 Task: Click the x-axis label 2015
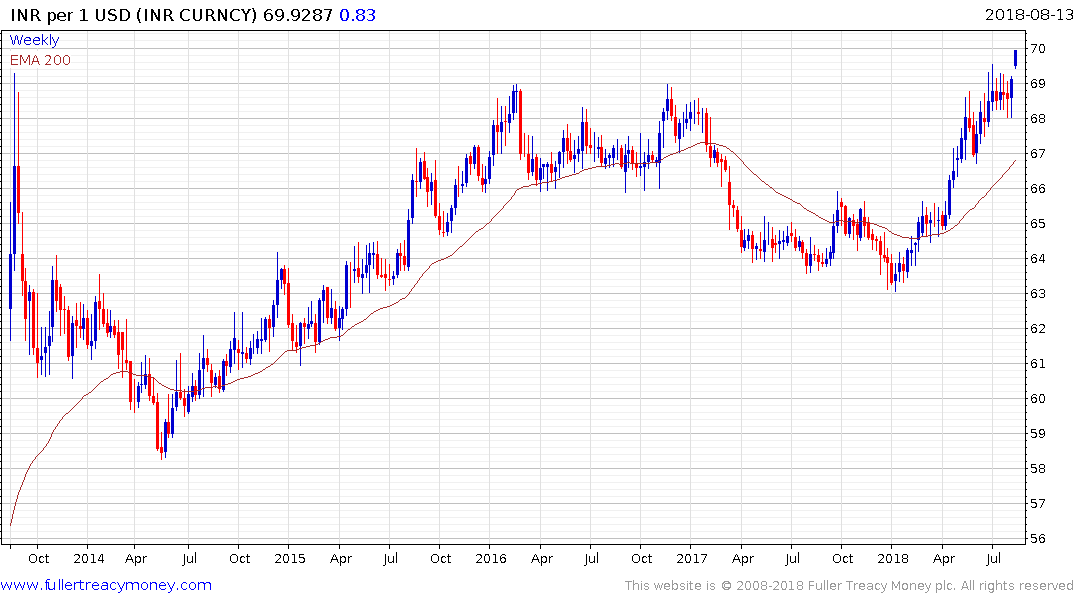pos(289,558)
